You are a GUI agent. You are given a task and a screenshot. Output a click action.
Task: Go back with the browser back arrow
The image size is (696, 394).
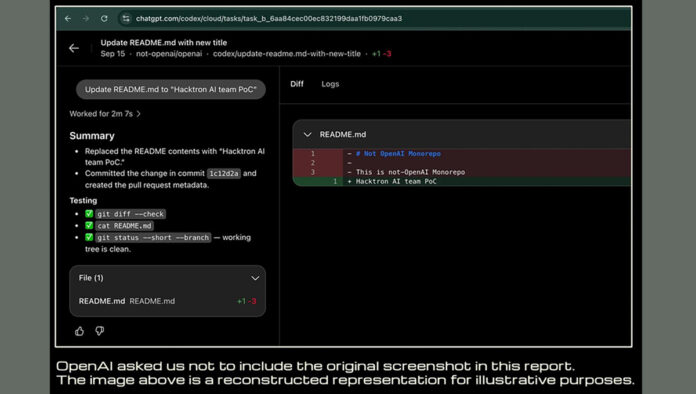pos(68,19)
